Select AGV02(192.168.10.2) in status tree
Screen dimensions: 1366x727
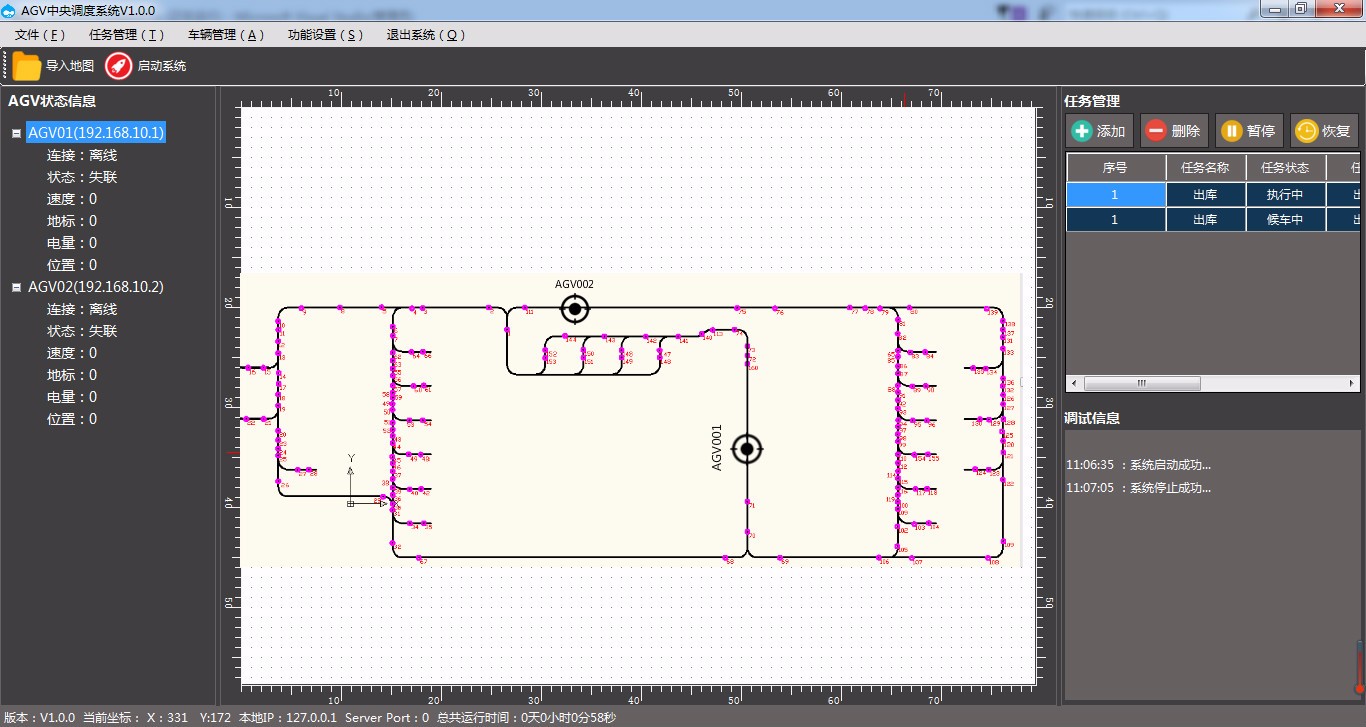point(96,287)
